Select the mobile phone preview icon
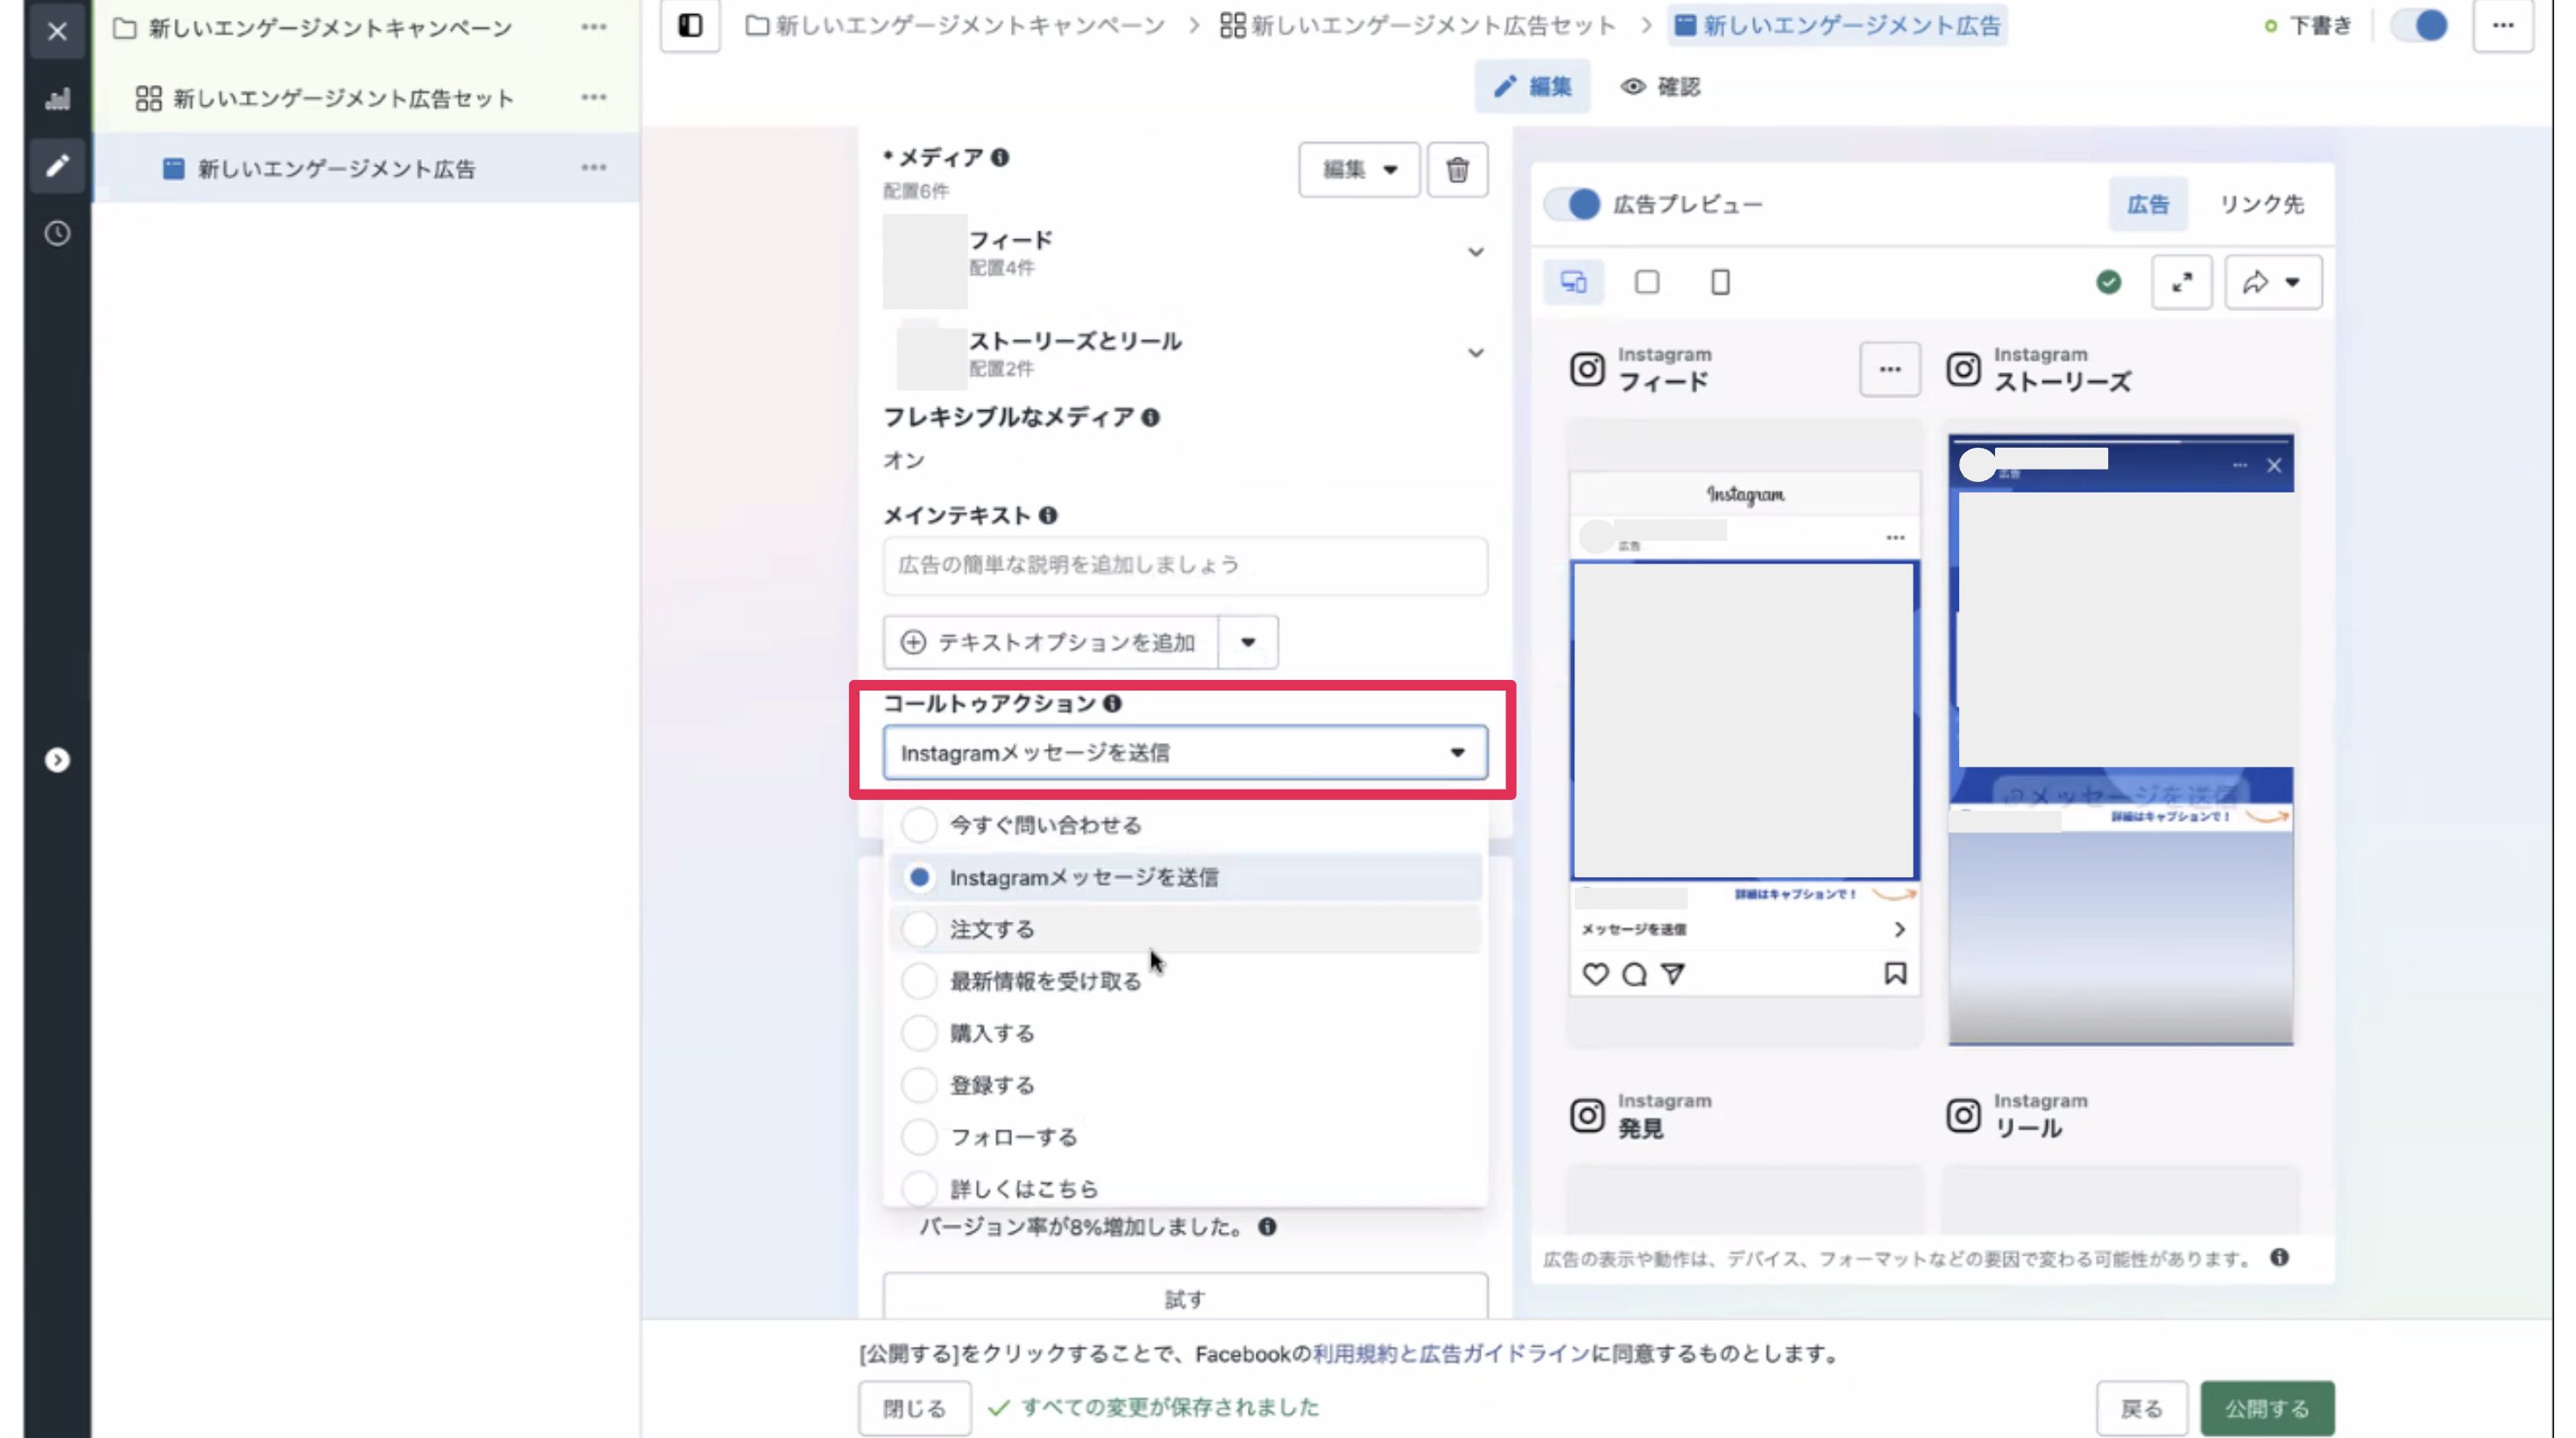This screenshot has height=1438, width=2576. 1720,282
